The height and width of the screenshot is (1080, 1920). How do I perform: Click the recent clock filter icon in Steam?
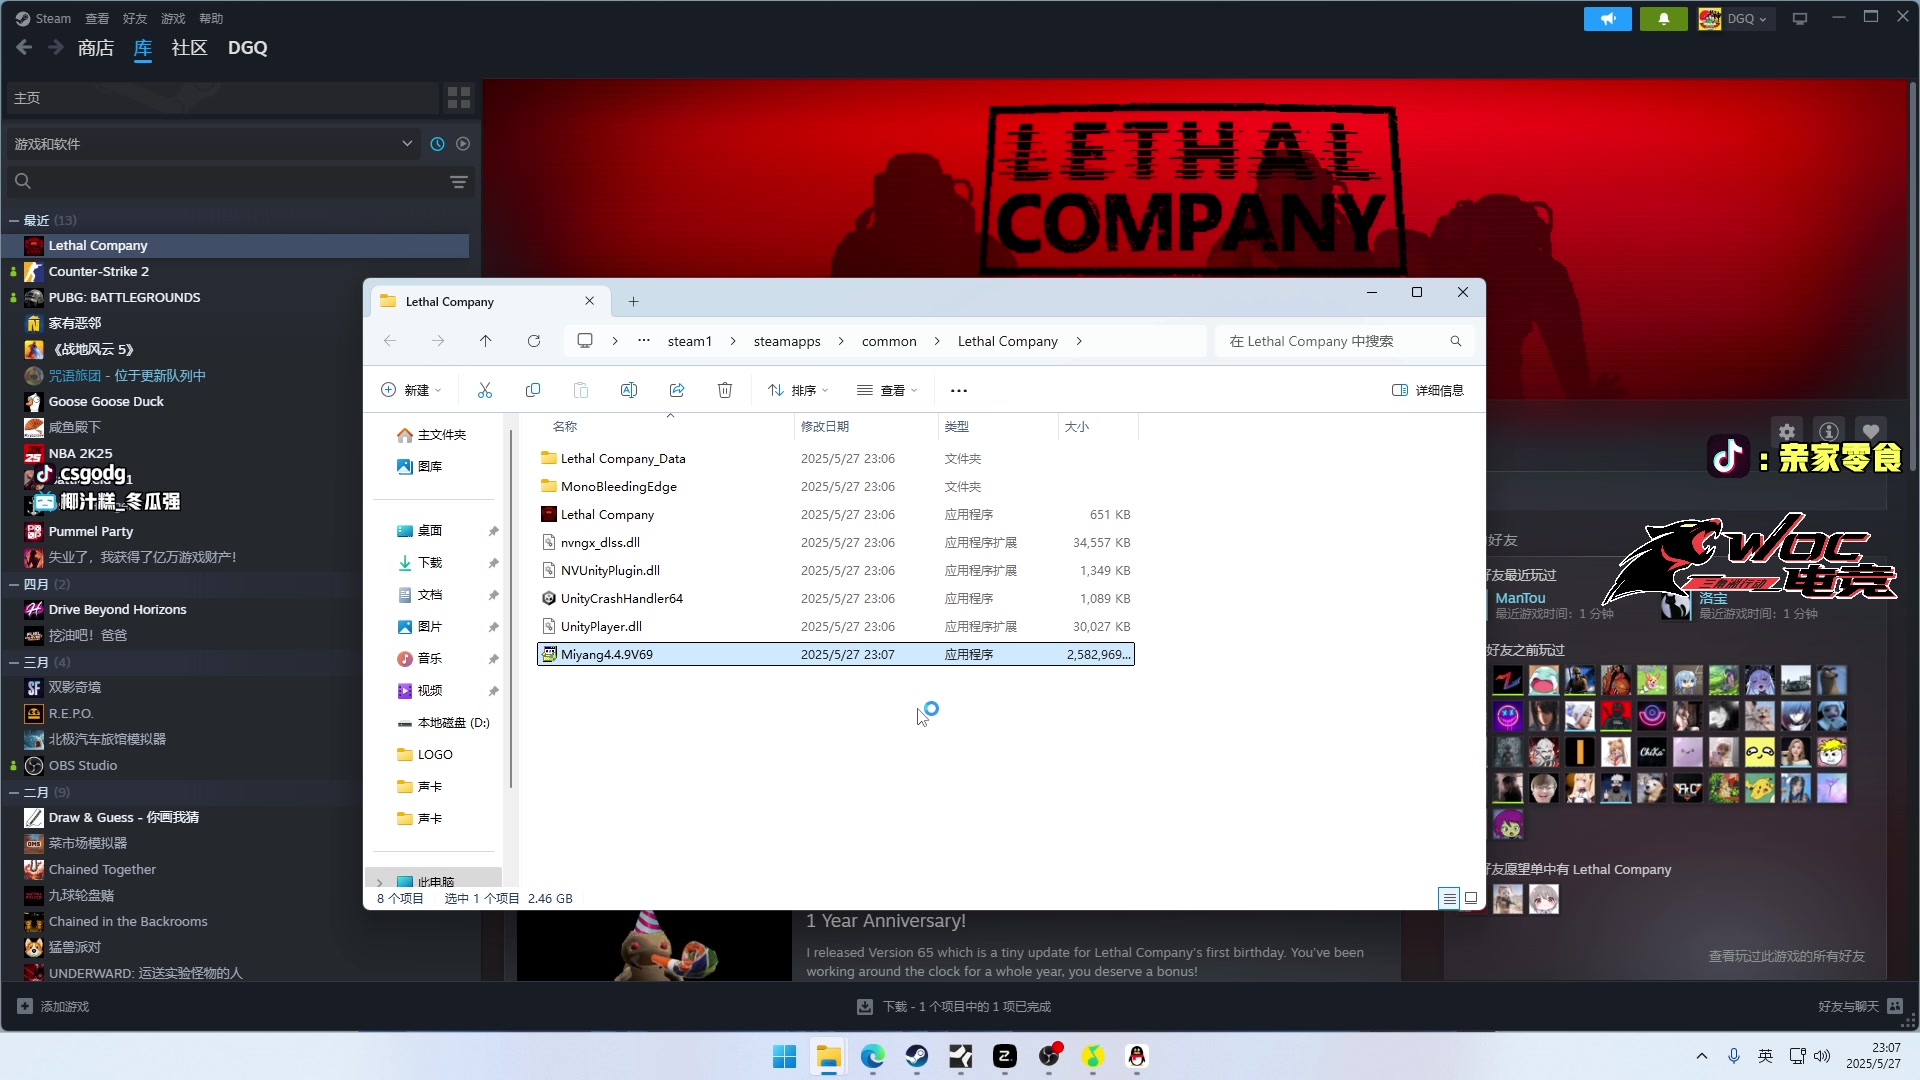[x=437, y=144]
